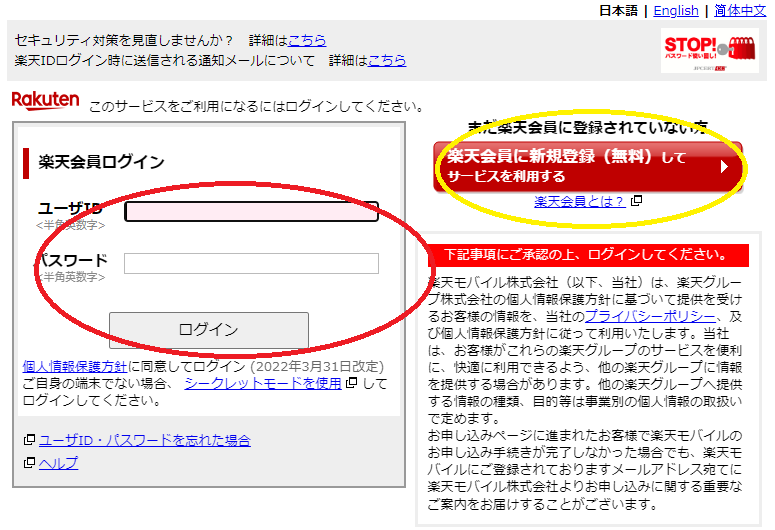Click the icon before ユーザID・パスワードを忘れた場合
The width and height of the screenshot is (775, 530).
coord(29,440)
